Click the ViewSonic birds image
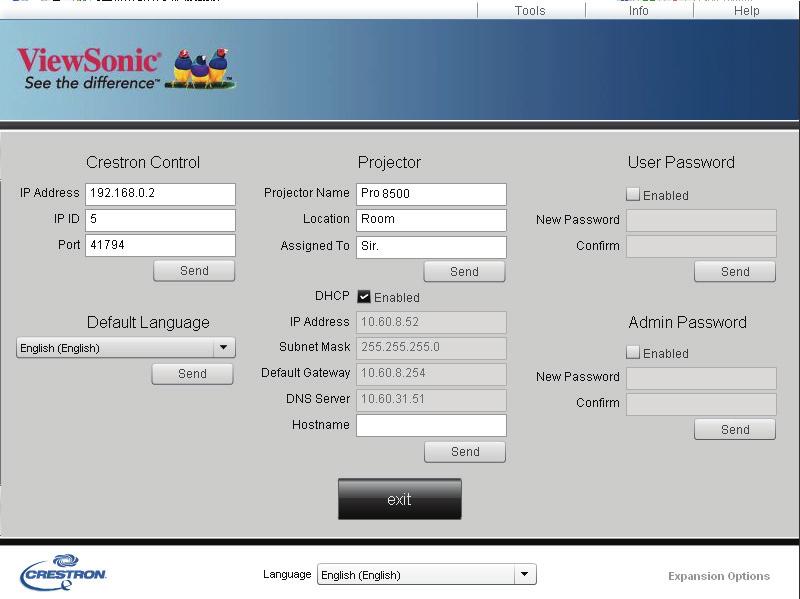 (x=201, y=69)
